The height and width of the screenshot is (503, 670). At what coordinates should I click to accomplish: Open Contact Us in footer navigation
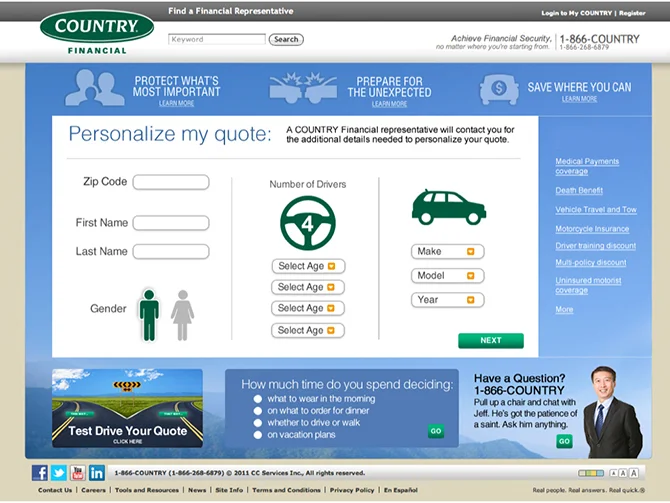click(x=55, y=490)
